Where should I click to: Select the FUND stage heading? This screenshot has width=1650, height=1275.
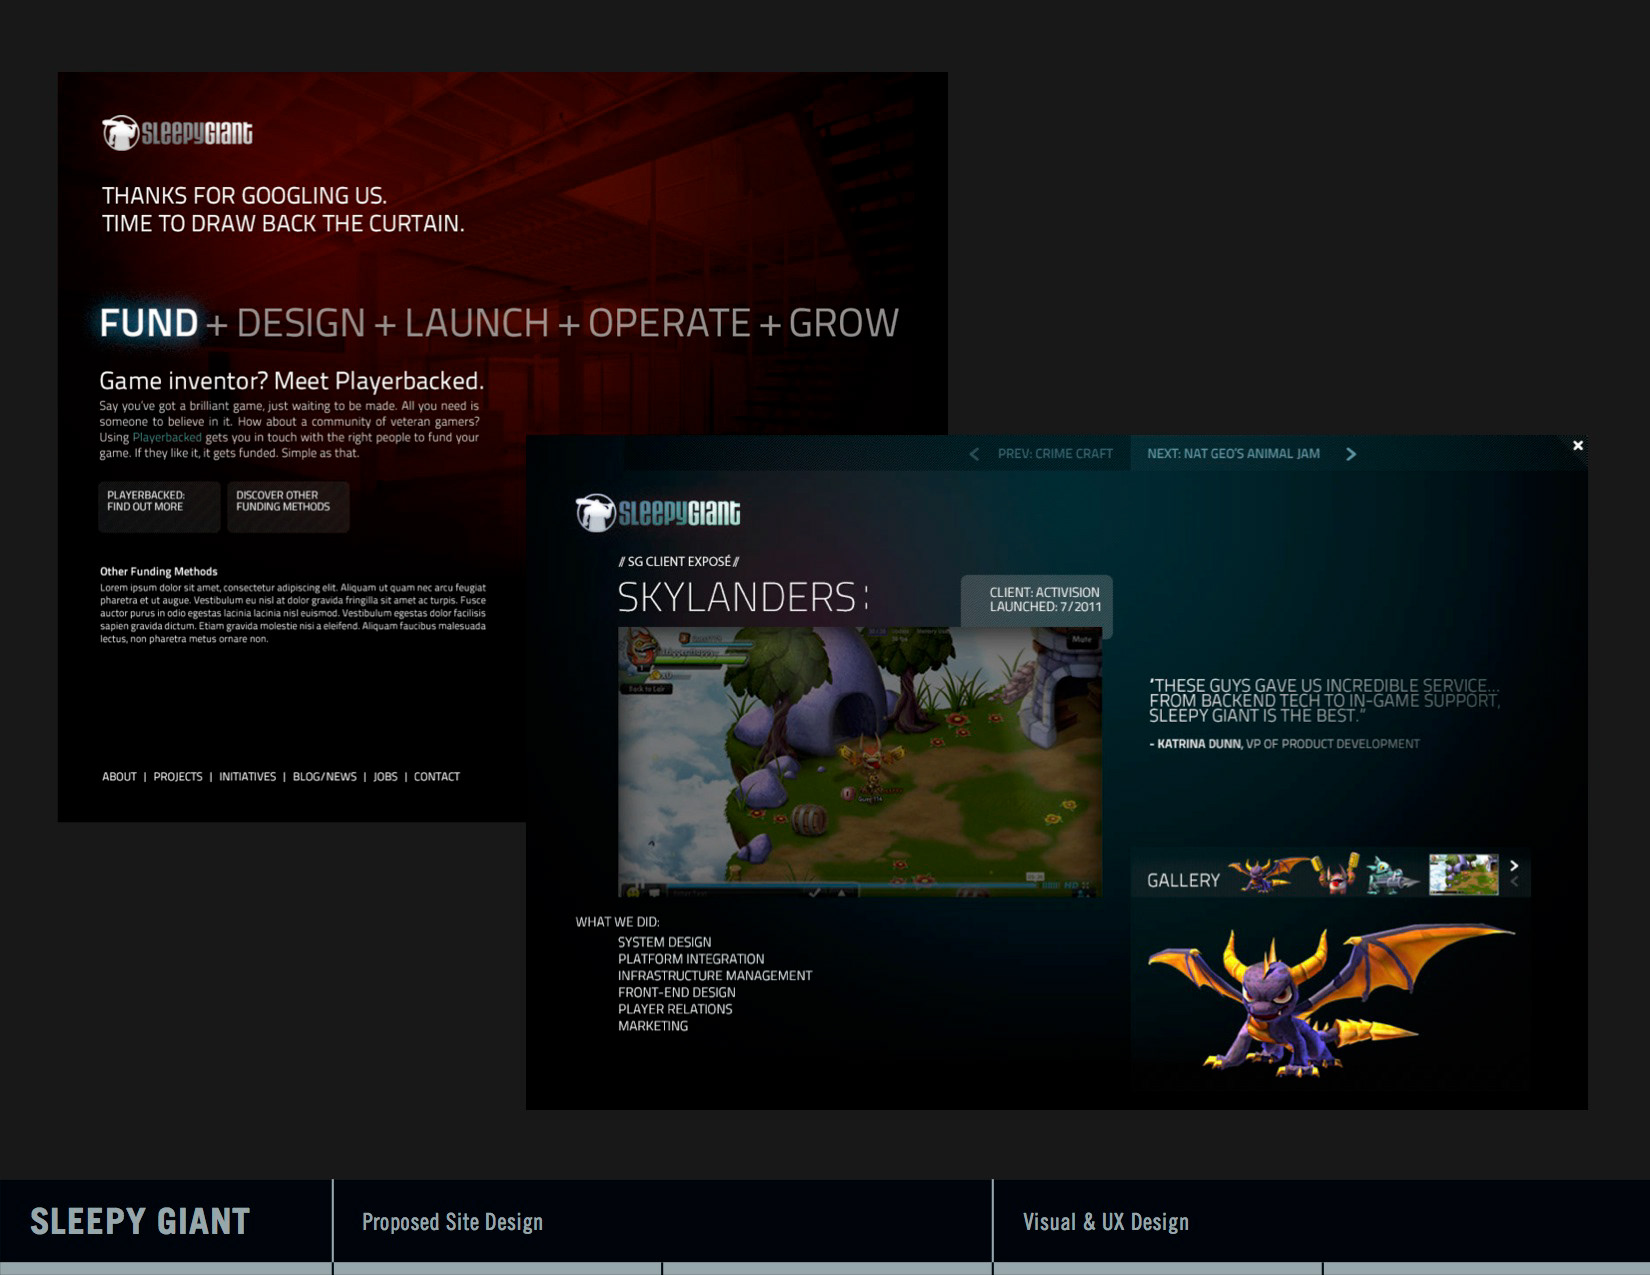[x=149, y=323]
